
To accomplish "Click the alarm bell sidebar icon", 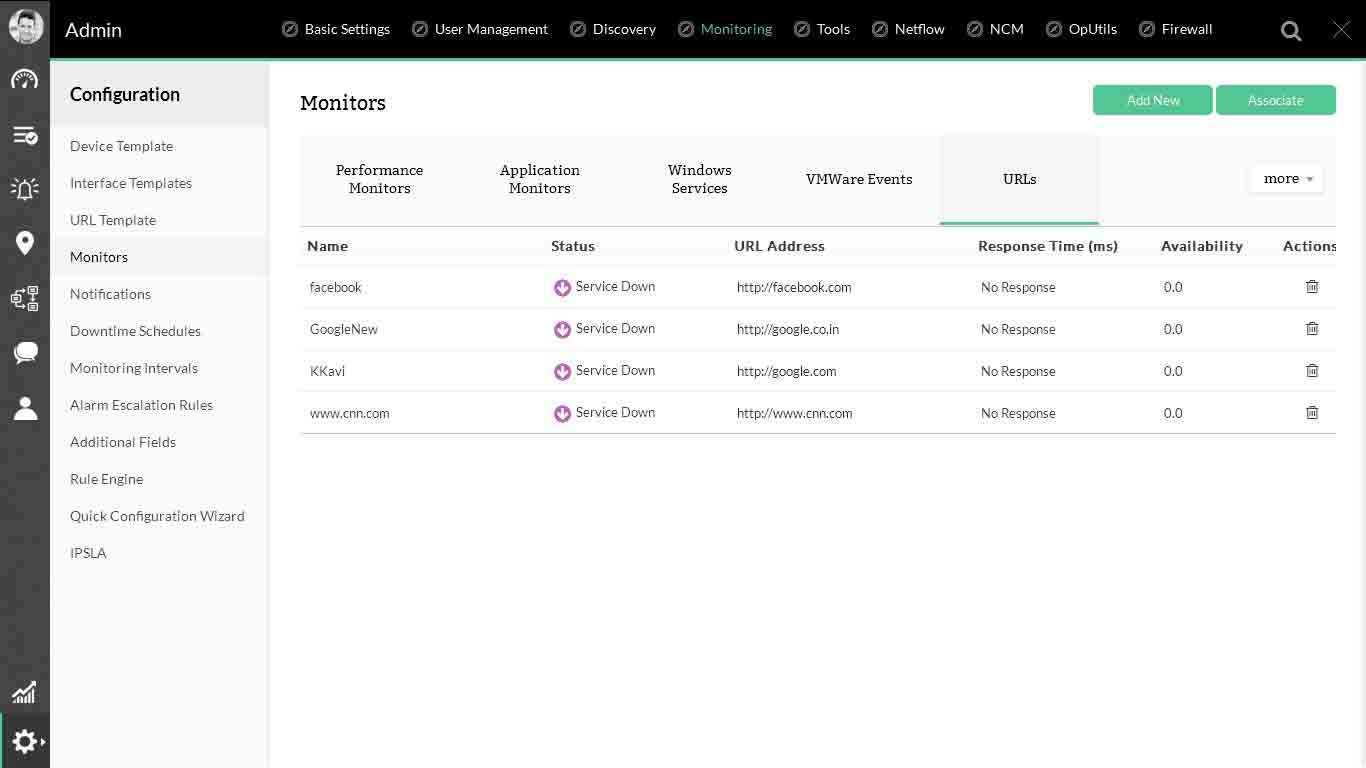I will [25, 188].
